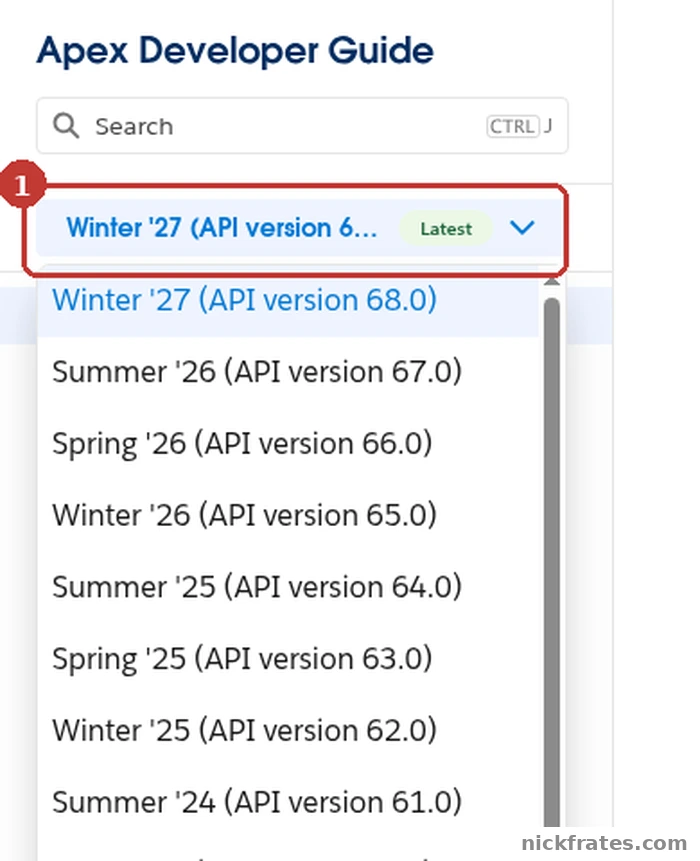Select Summer '26 (API version 67.0)

(x=288, y=372)
